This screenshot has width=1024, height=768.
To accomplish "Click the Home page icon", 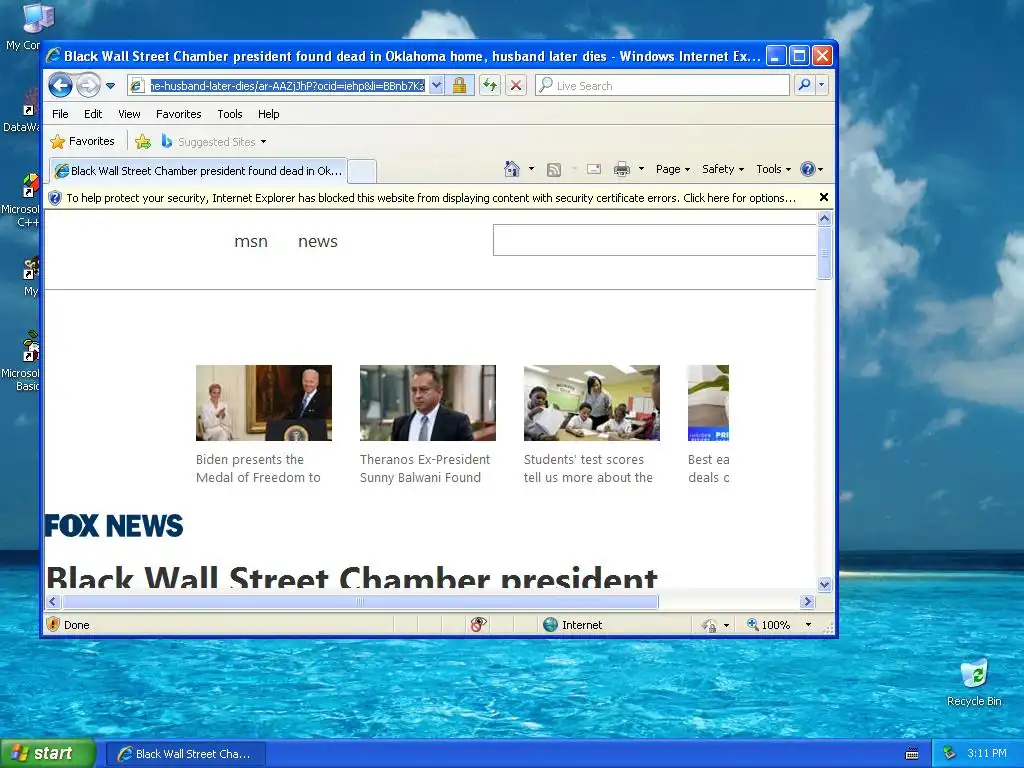I will tap(512, 169).
